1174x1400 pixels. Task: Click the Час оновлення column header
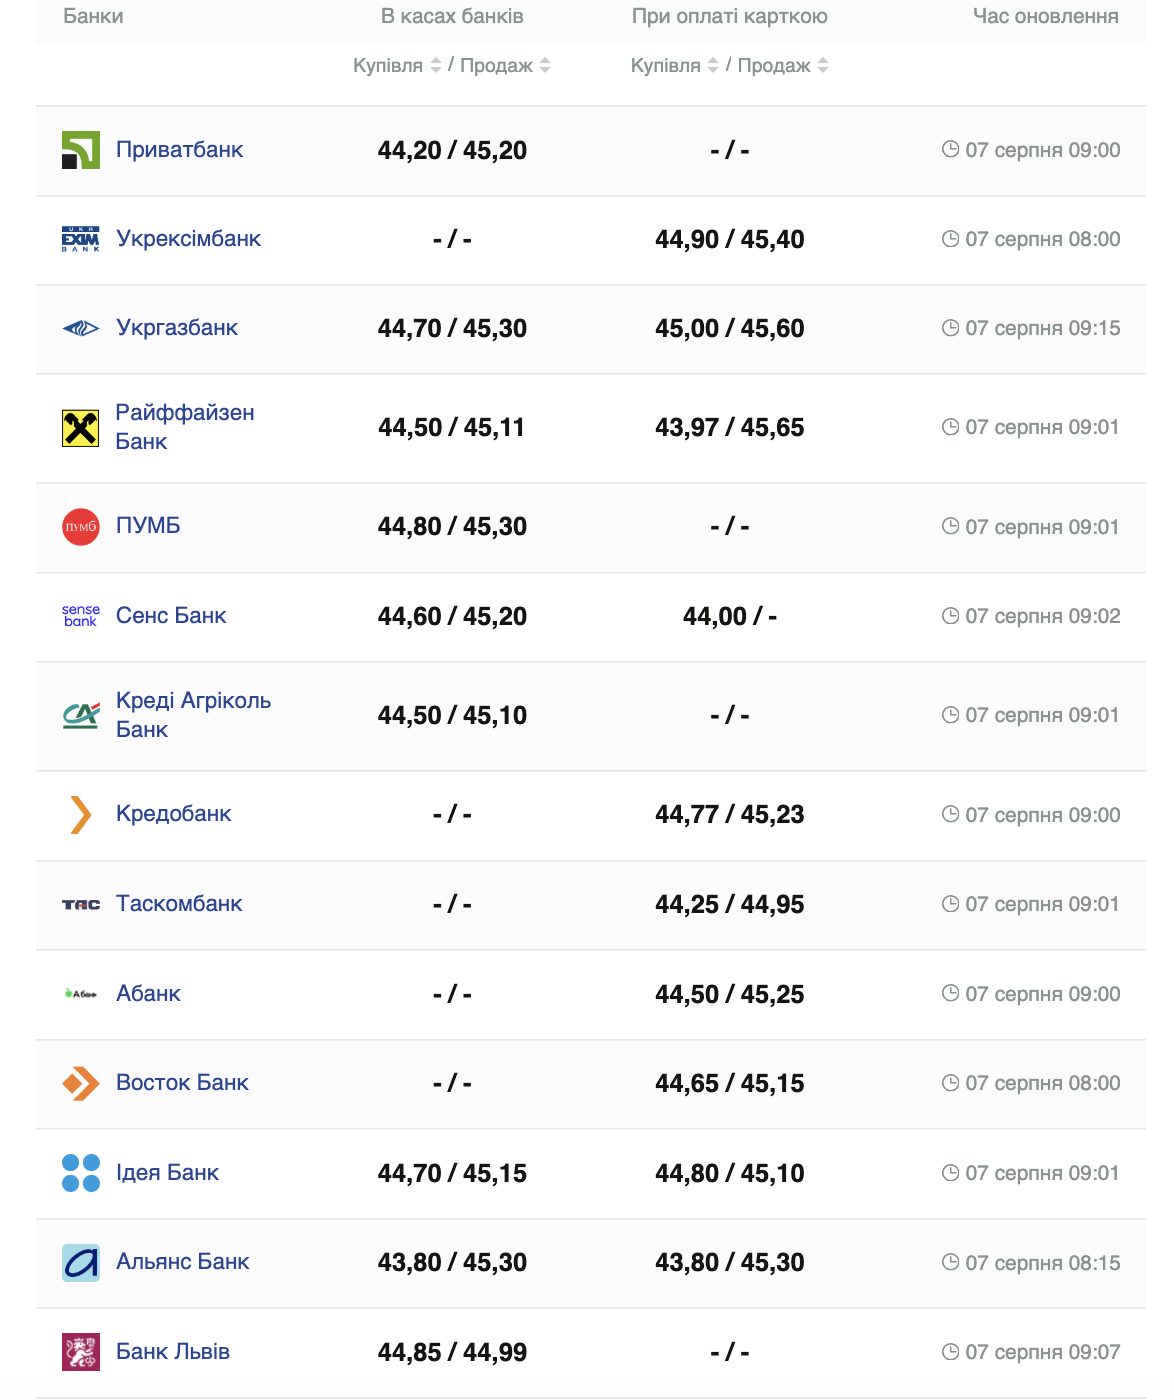(1045, 16)
